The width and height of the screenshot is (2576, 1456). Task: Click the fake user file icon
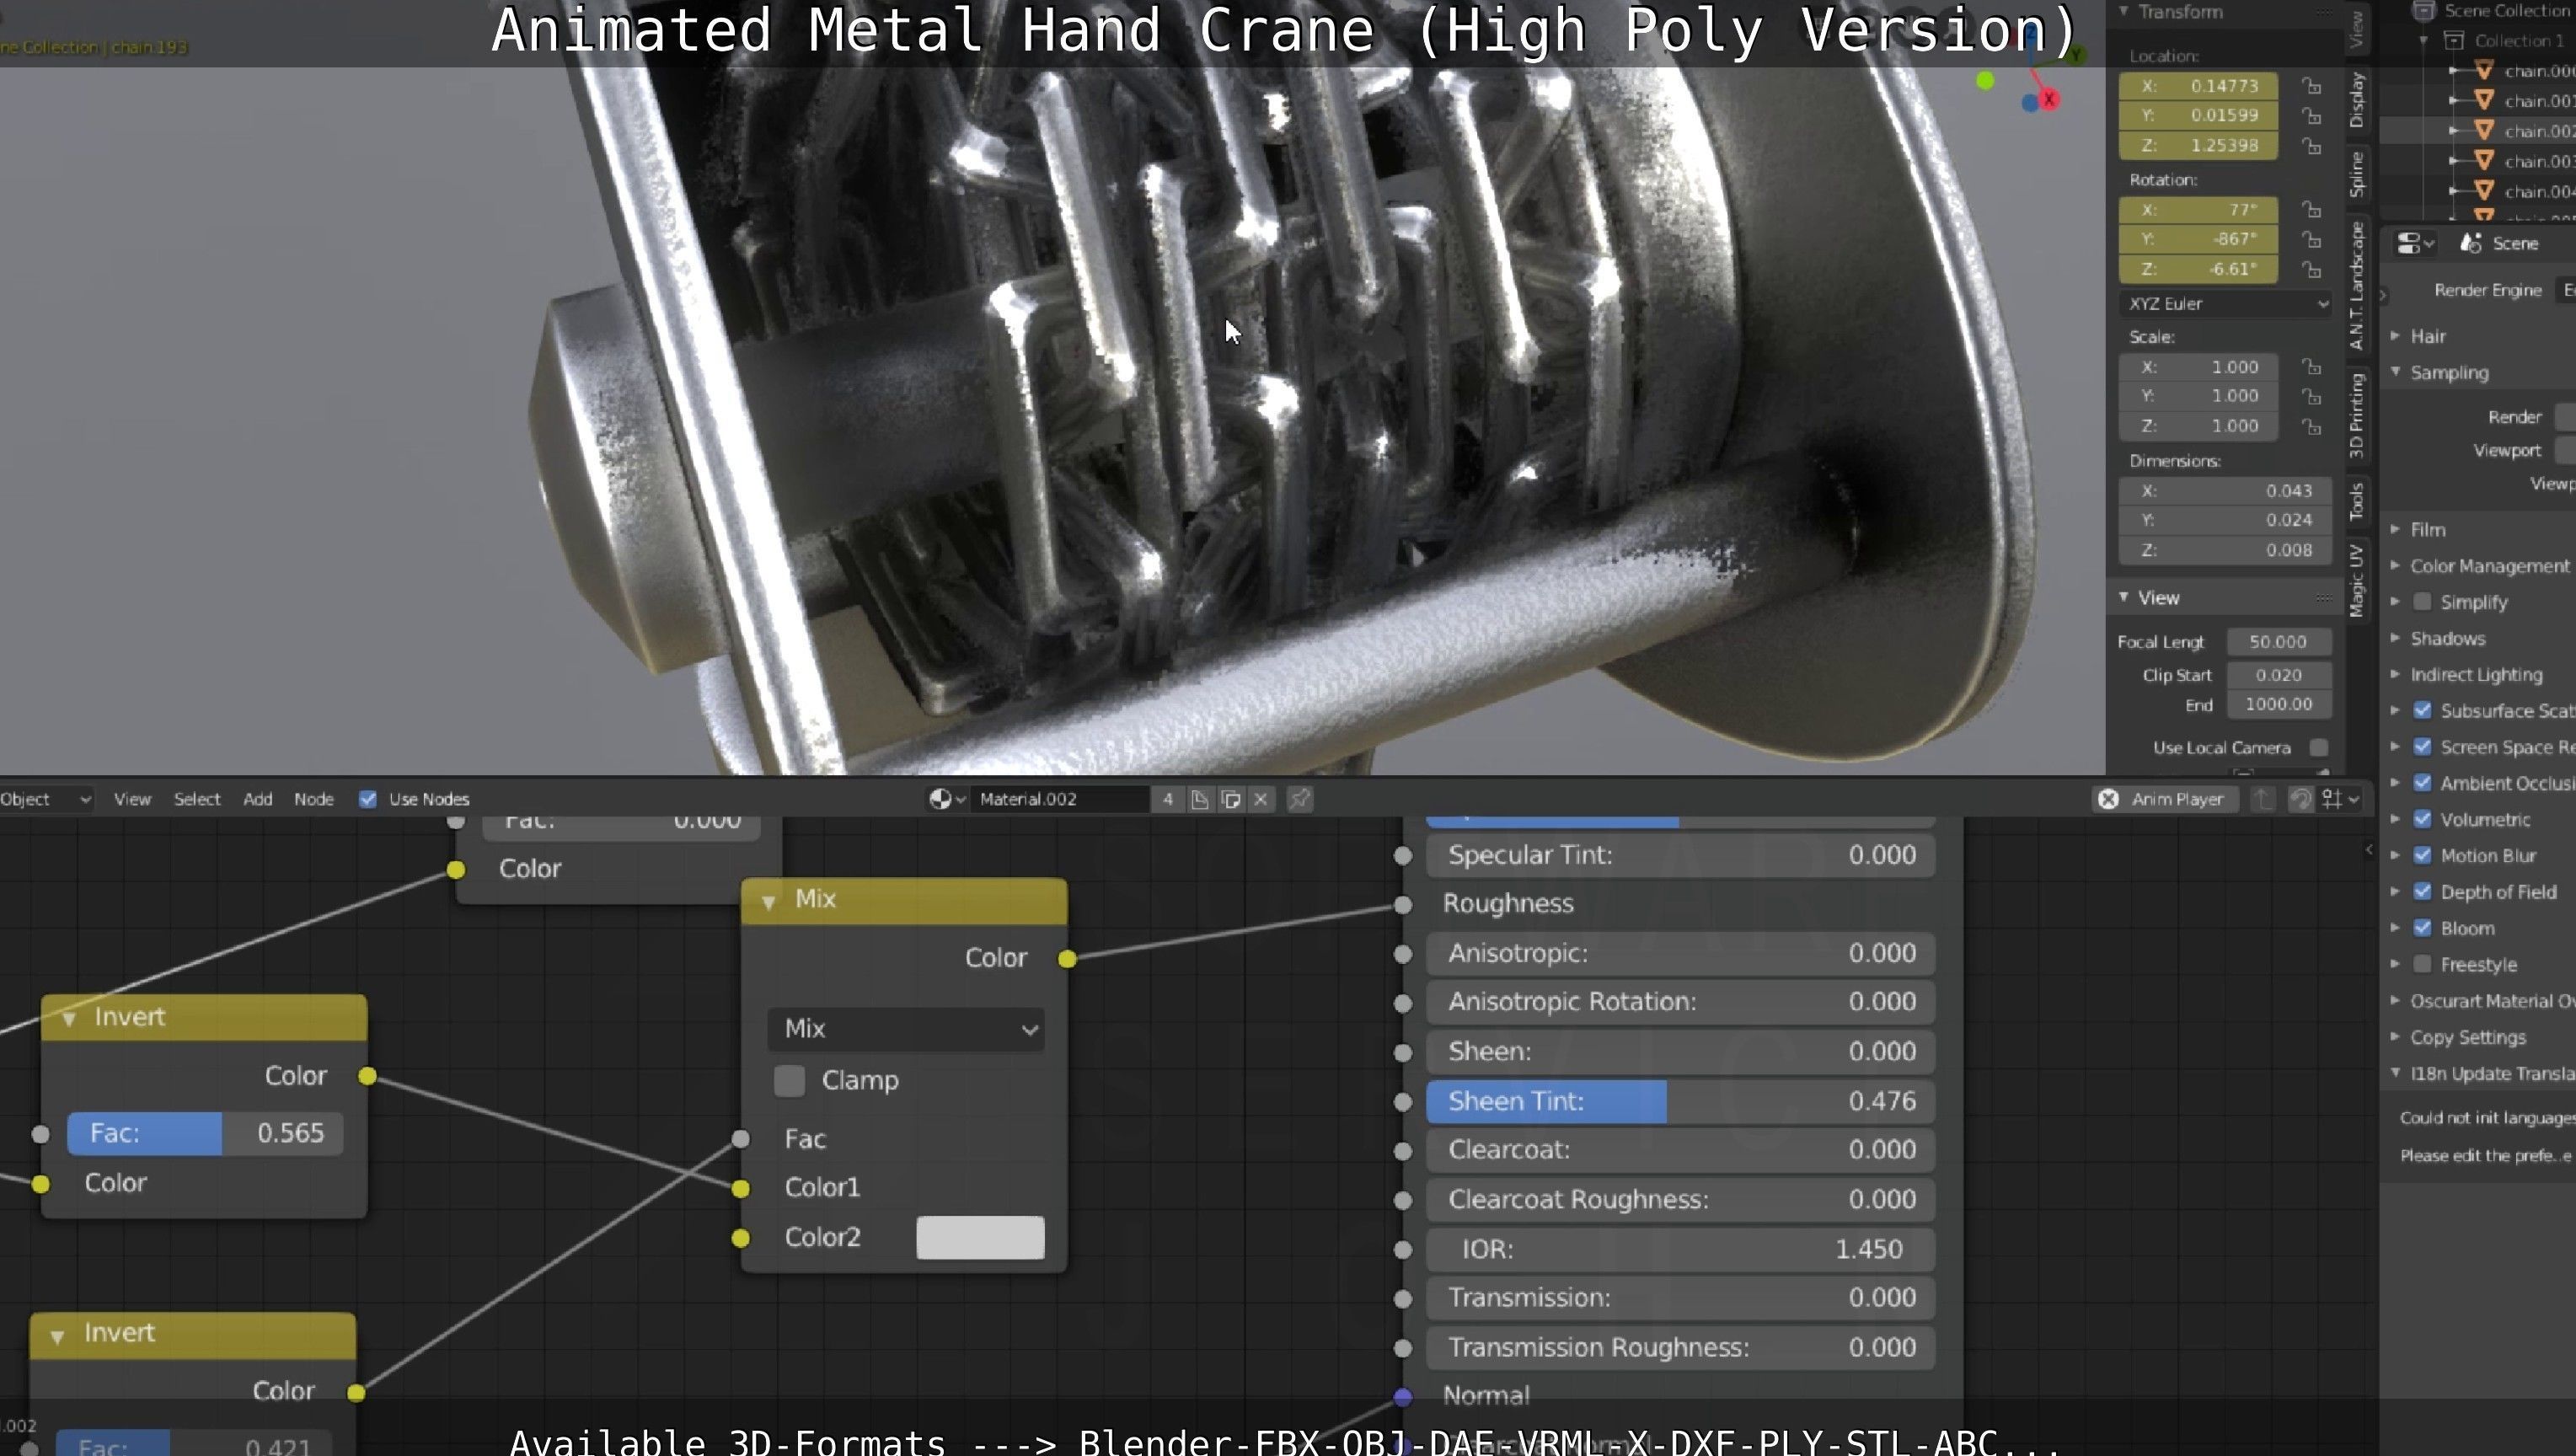1200,799
